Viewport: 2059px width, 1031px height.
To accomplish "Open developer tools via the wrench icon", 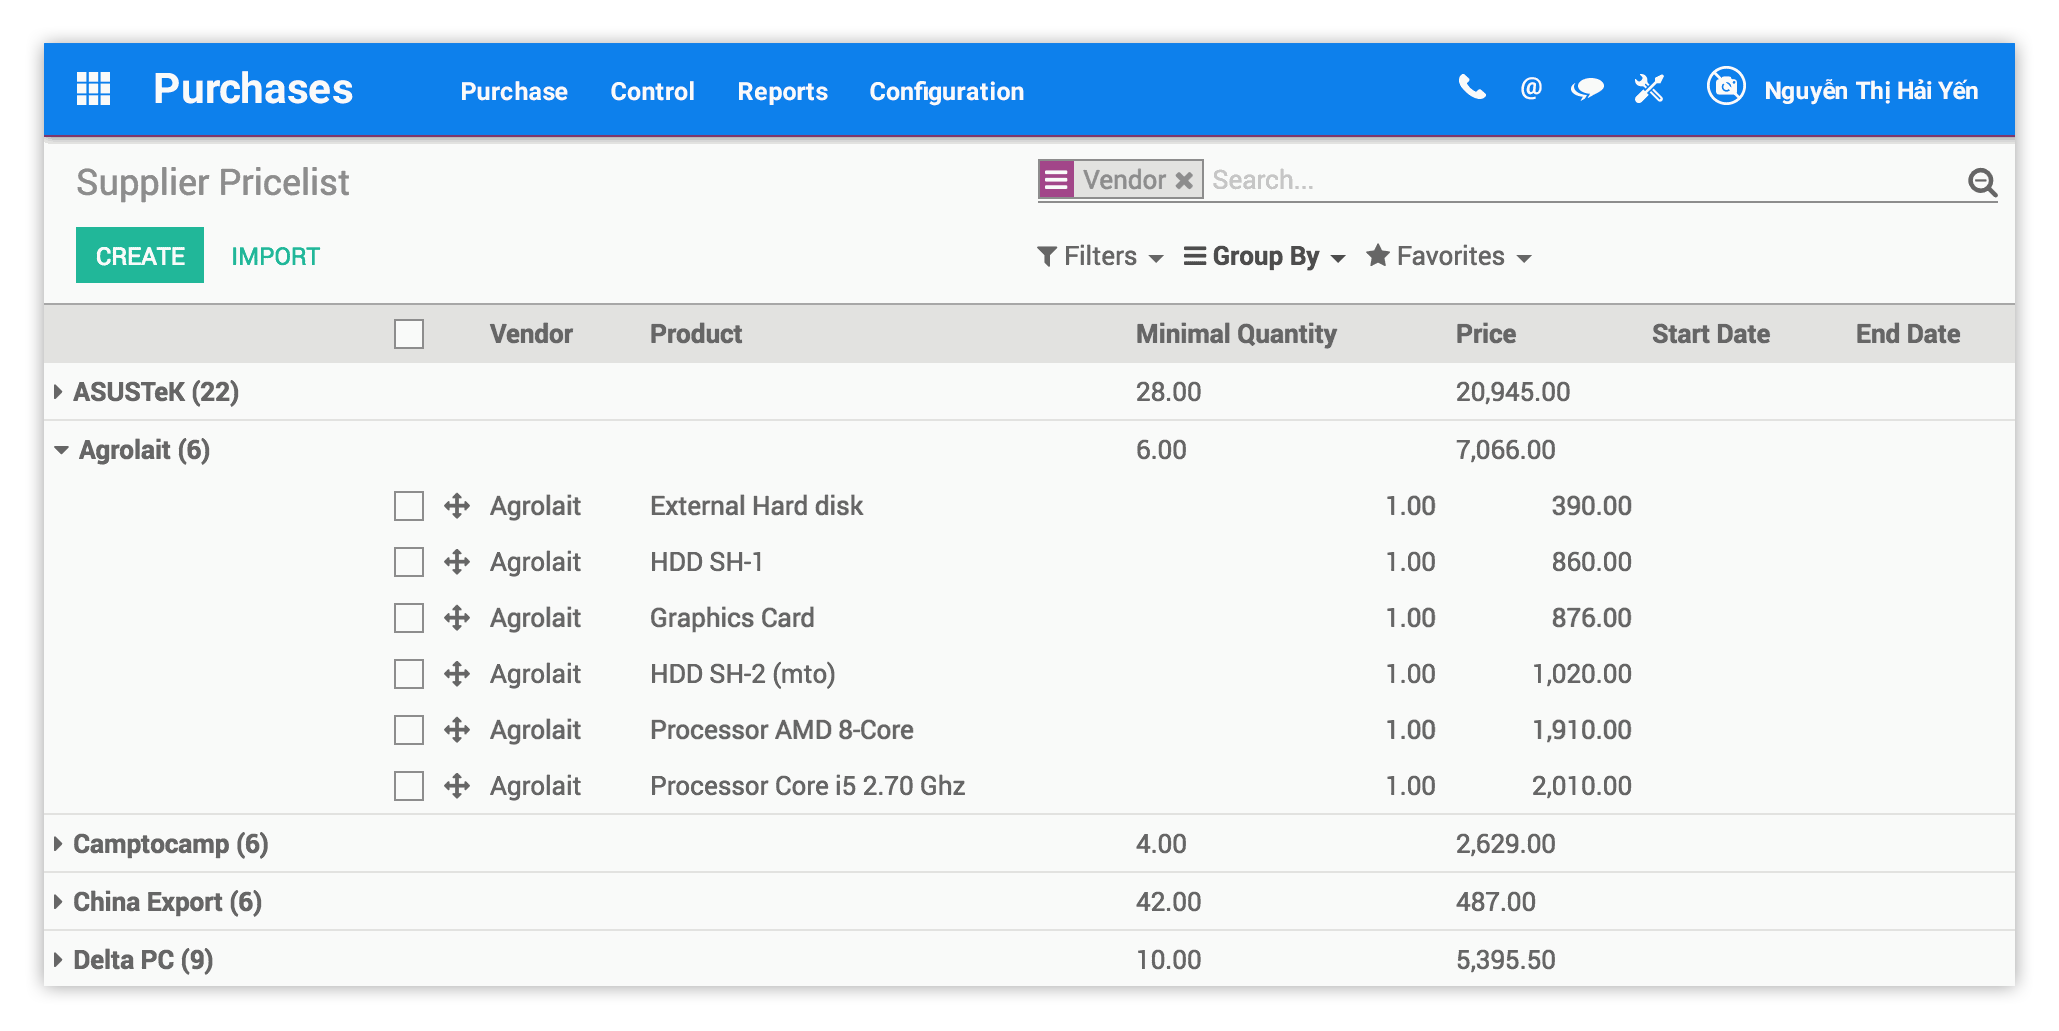I will [x=1649, y=89].
